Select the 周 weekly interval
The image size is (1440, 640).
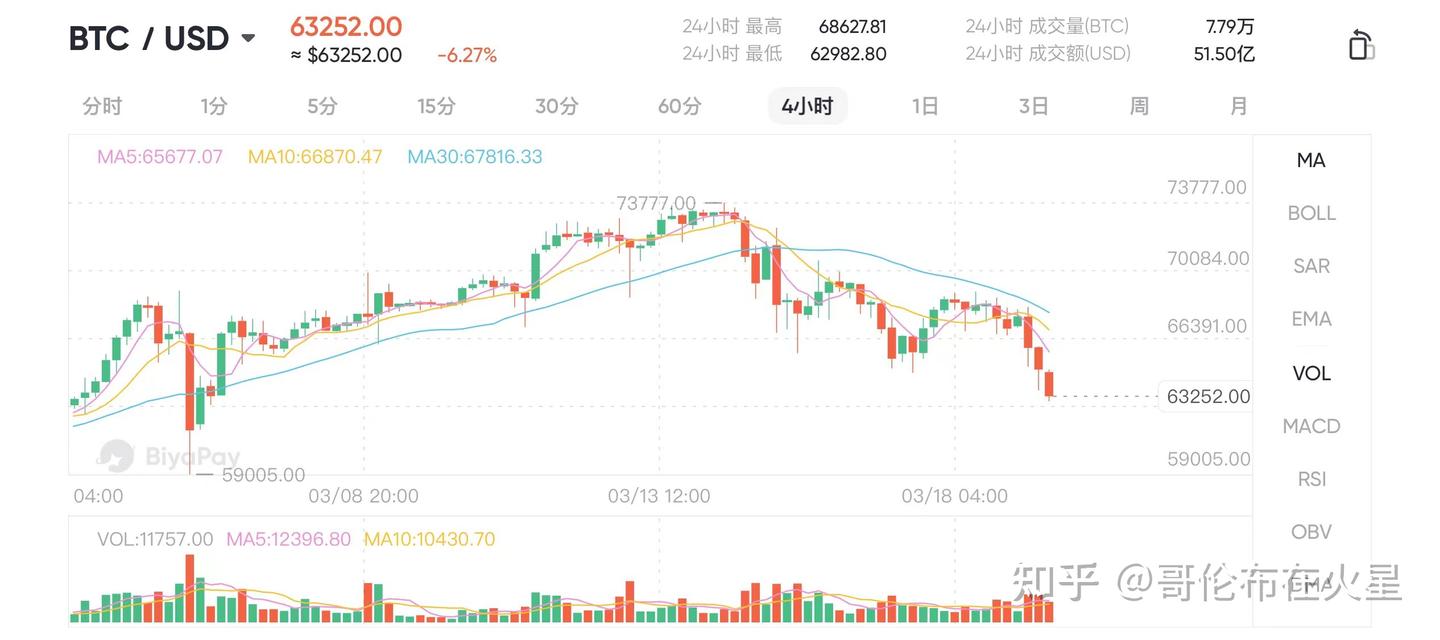tap(1138, 104)
